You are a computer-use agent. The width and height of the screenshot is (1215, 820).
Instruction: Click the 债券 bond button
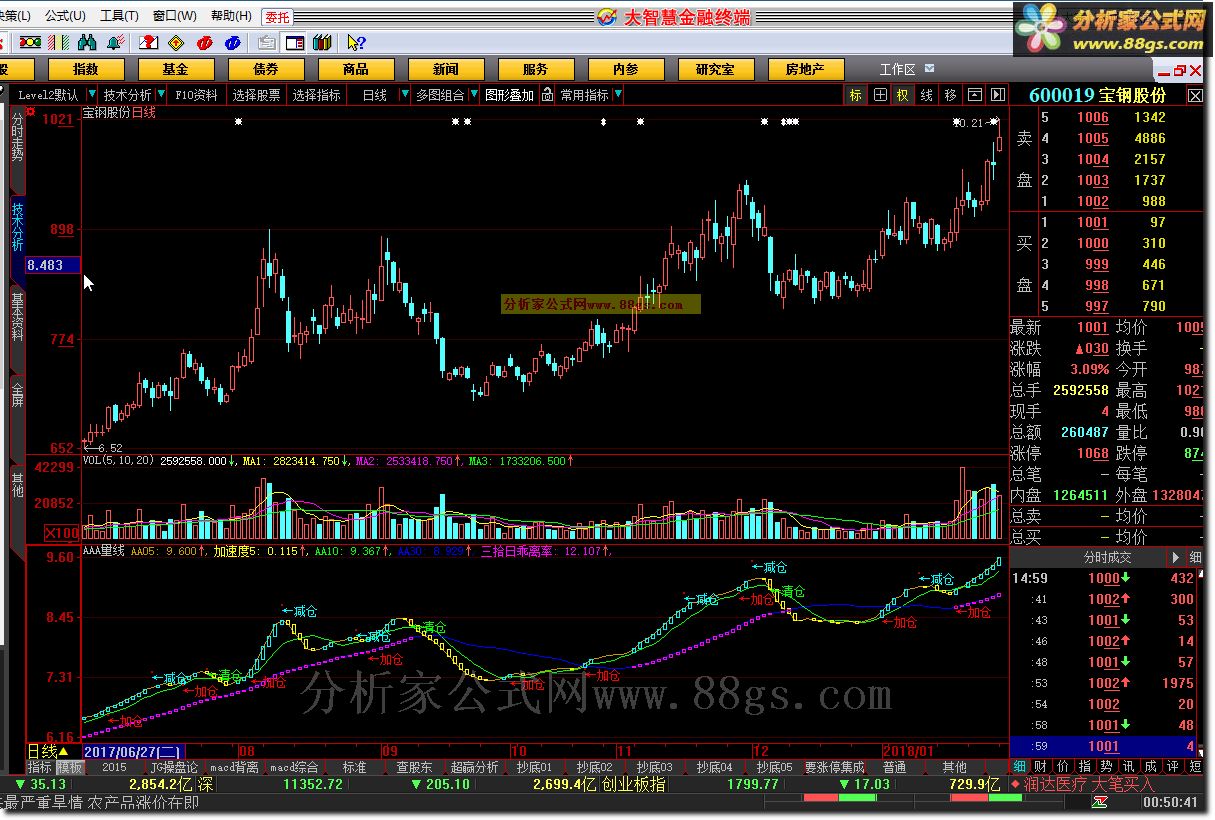coord(266,69)
